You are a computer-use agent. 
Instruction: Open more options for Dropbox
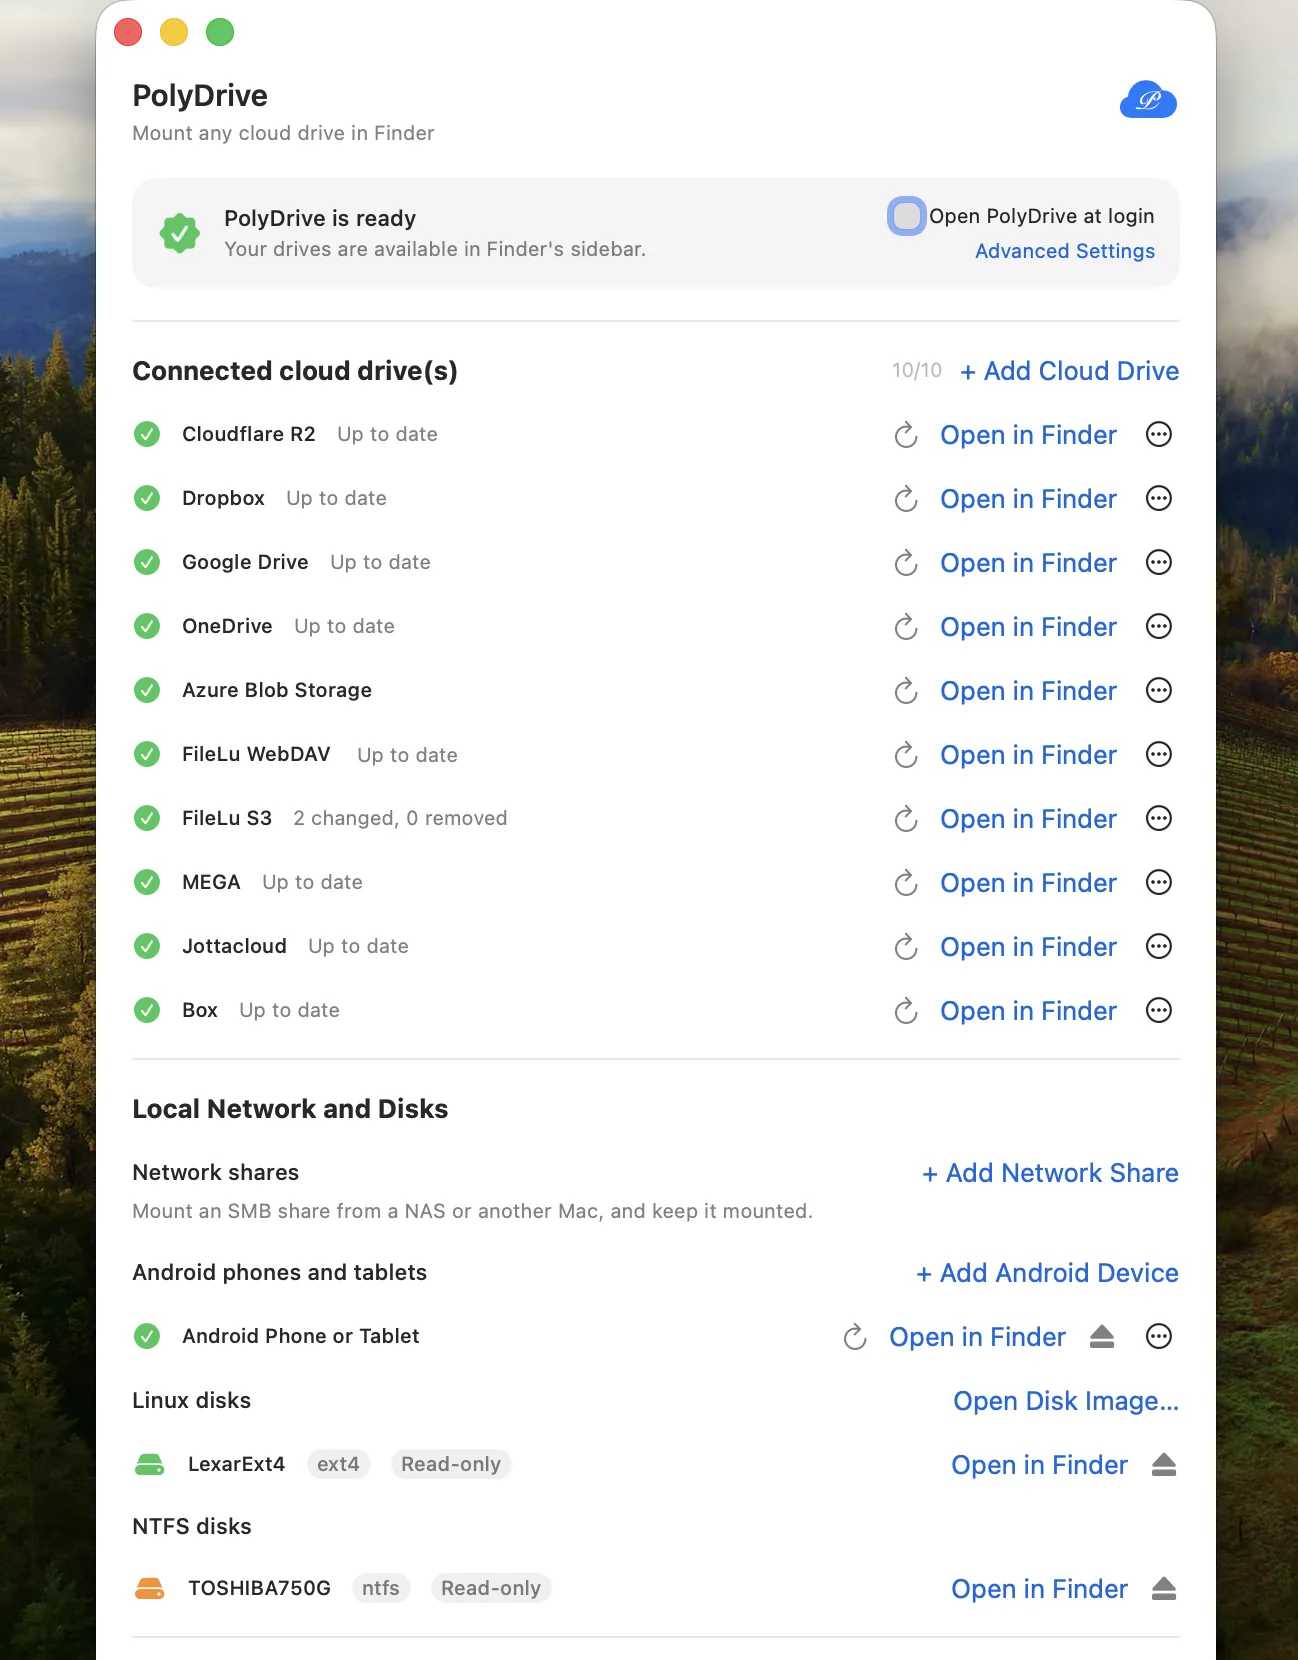(1159, 498)
